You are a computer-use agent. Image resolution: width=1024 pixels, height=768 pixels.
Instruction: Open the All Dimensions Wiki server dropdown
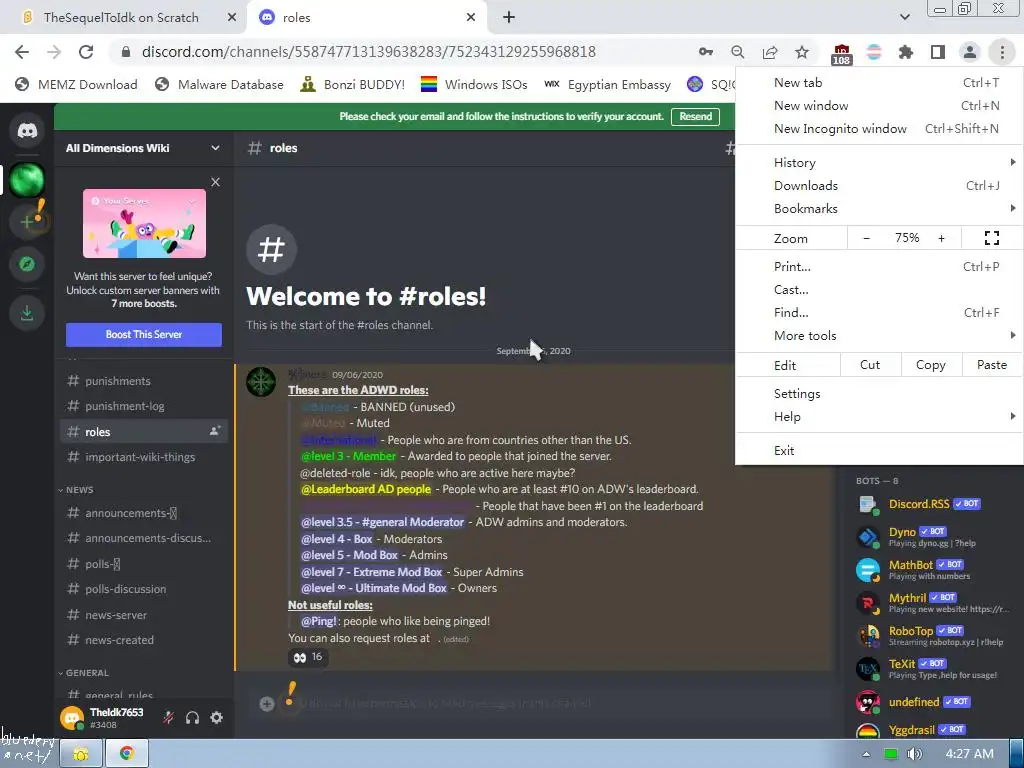click(x=215, y=148)
